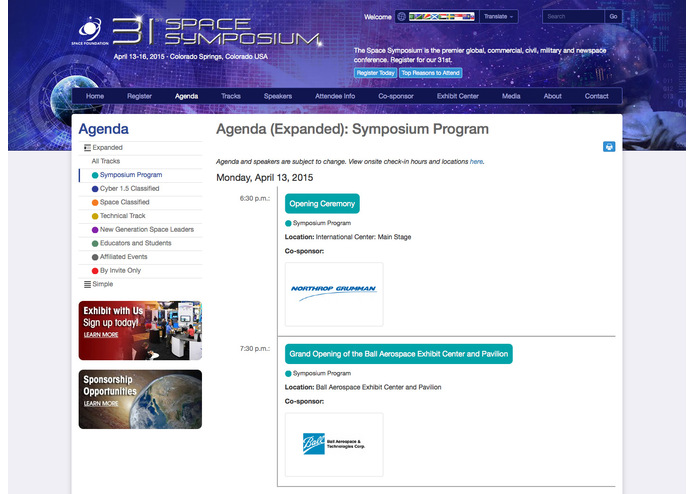Click the 'Monday, April 13, 2015' heading
The width and height of the screenshot is (695, 494).
click(x=265, y=178)
